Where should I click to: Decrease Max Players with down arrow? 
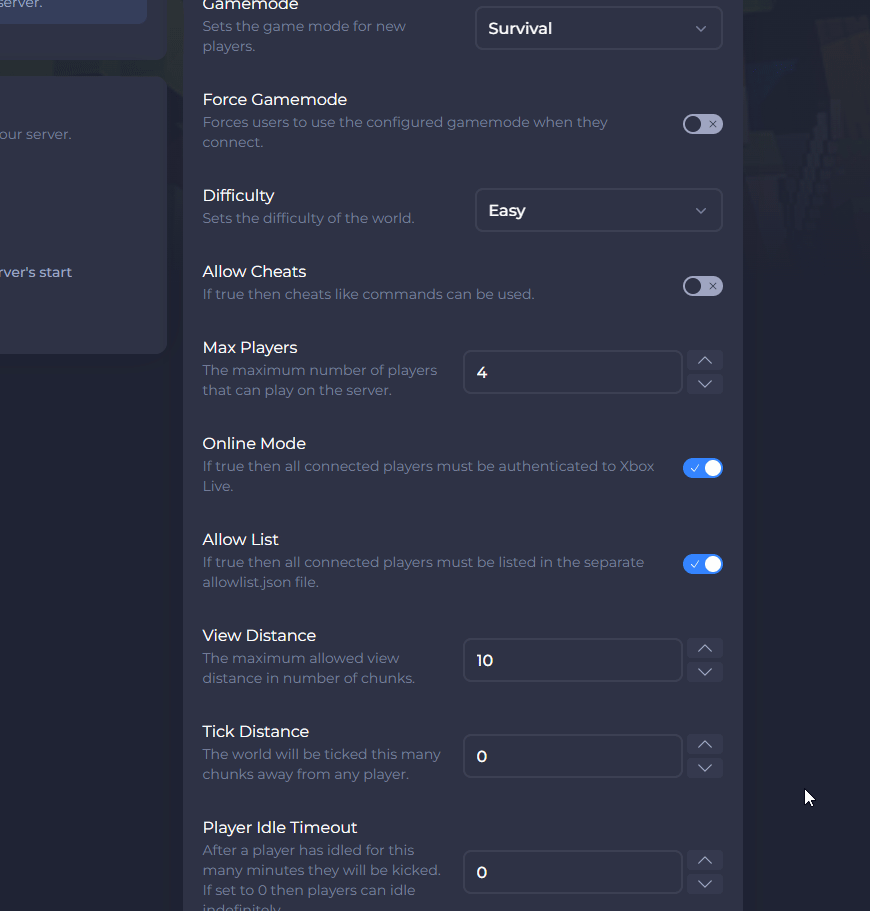[705, 384]
